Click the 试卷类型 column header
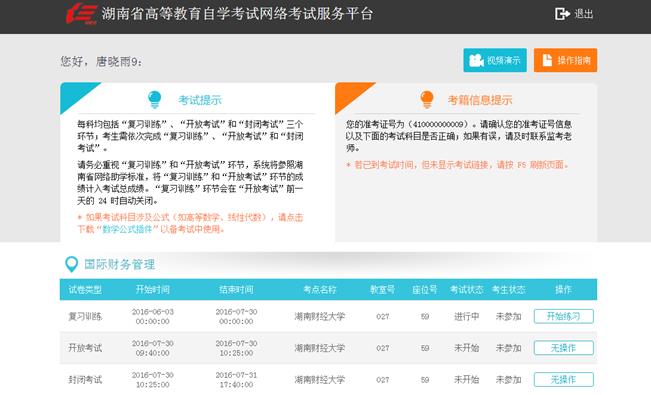This screenshot has height=395, width=651. (85, 290)
